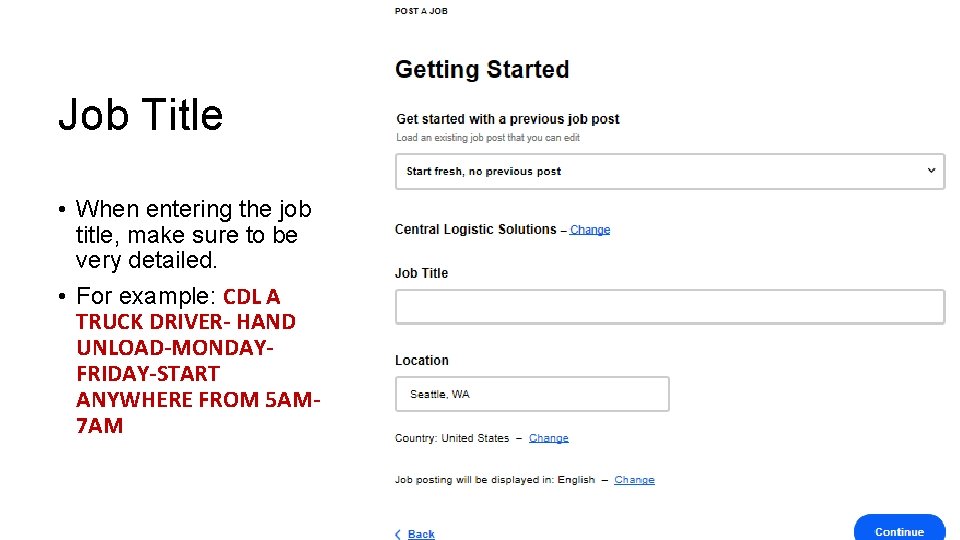Click 'Load an existing job post' helper text
Screen dimensions: 960x540
(488, 138)
